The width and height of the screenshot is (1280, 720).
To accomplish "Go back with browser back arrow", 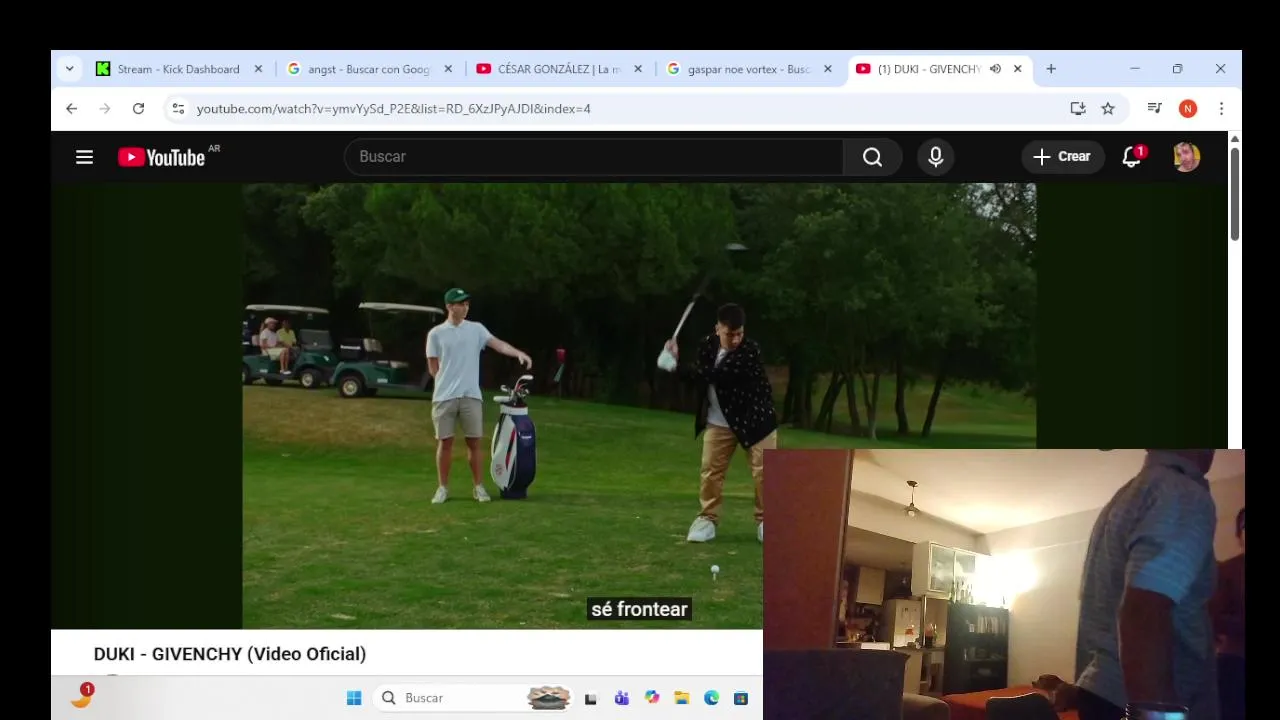I will [72, 108].
